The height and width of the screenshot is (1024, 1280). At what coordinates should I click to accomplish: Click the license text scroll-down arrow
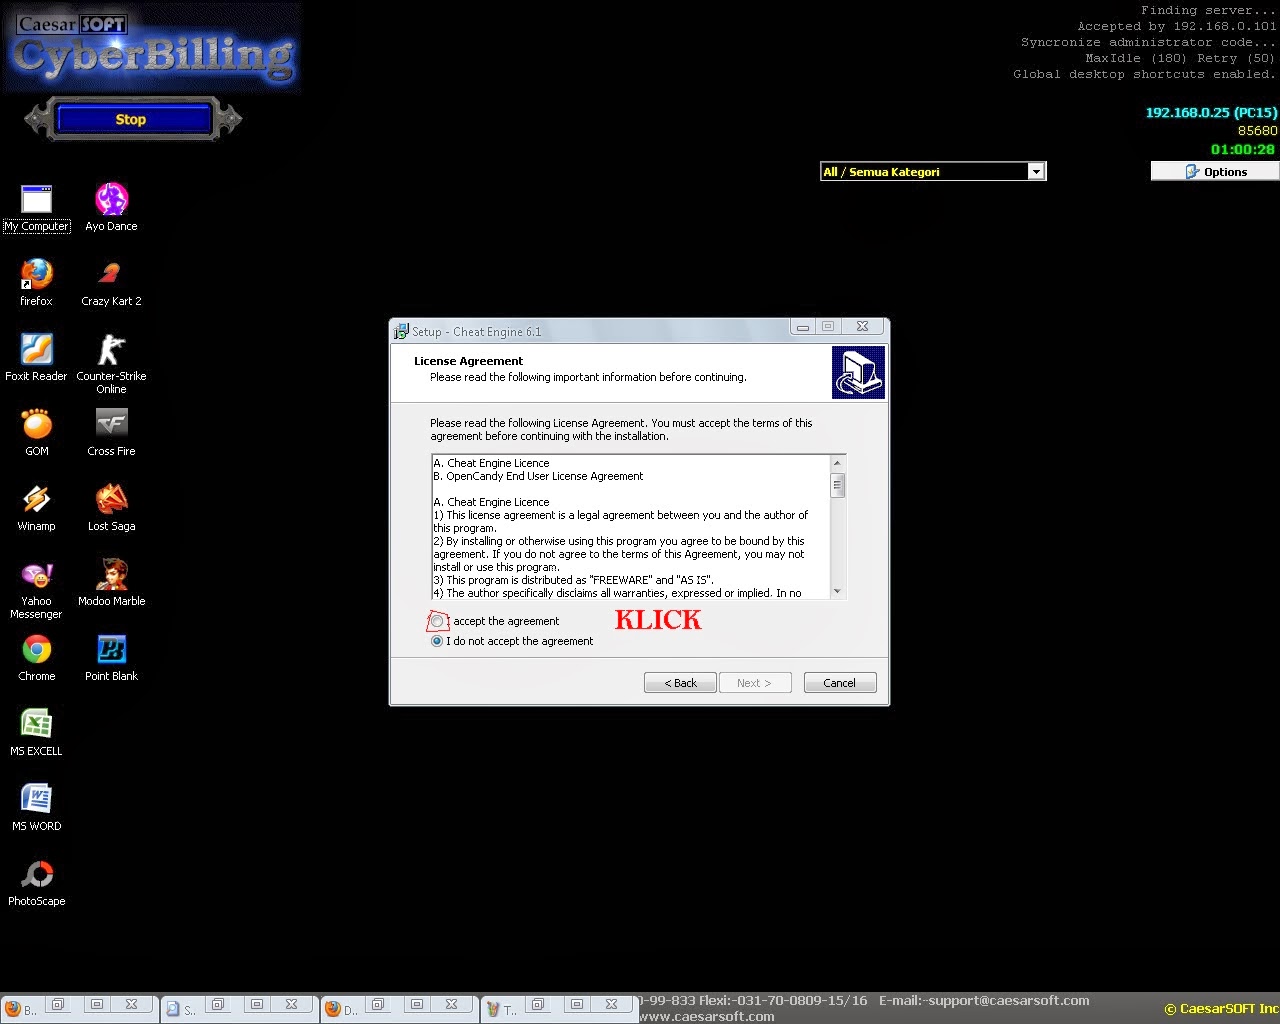[838, 592]
